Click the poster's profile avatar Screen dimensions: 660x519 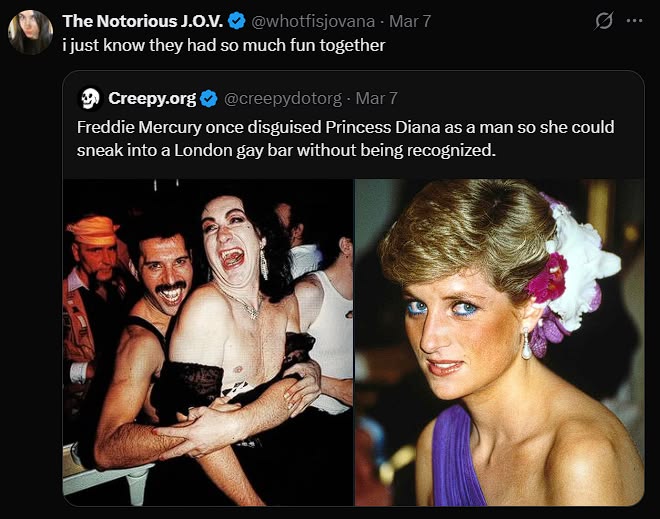pos(30,32)
